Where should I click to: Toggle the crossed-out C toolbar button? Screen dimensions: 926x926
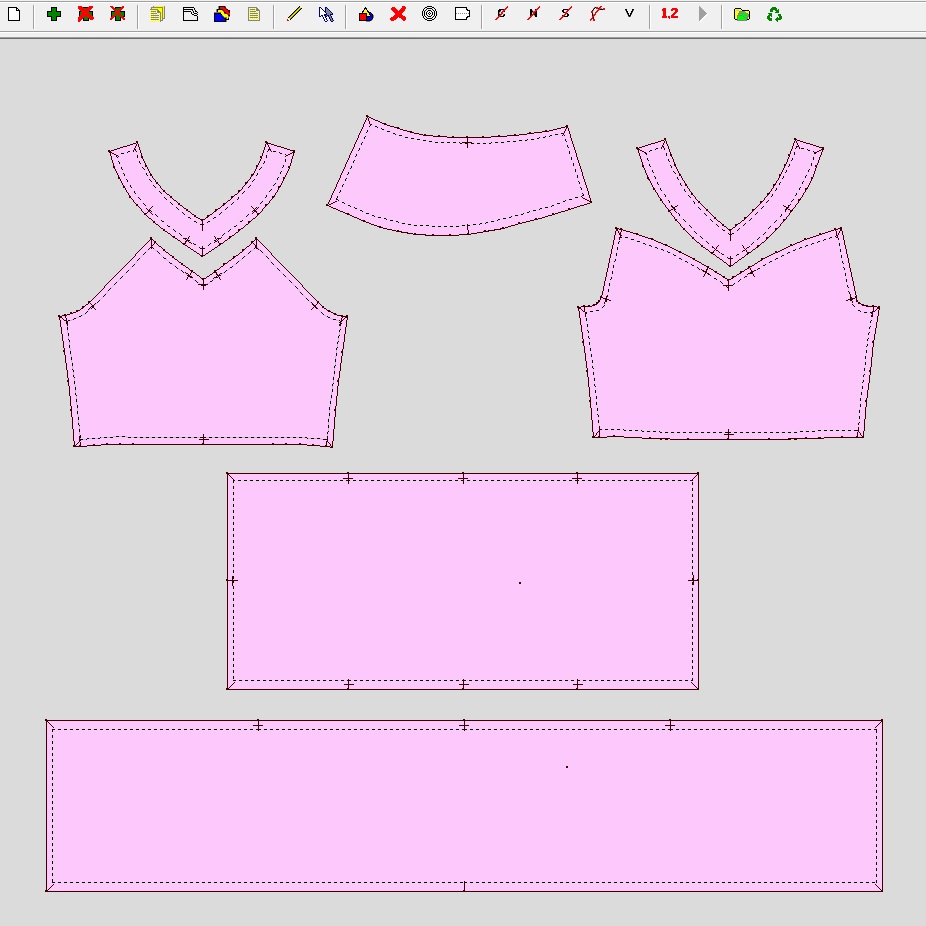pos(501,14)
